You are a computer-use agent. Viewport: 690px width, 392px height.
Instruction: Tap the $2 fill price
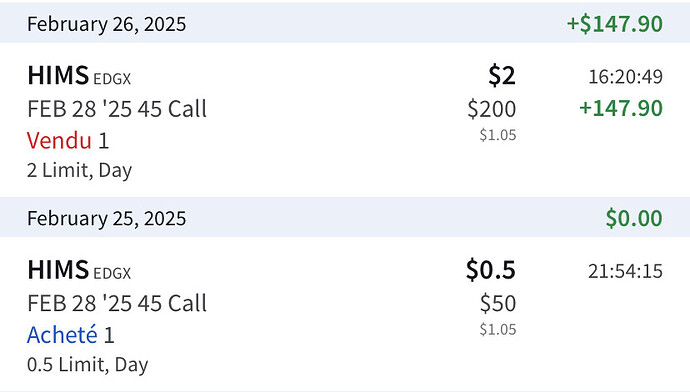click(x=502, y=76)
